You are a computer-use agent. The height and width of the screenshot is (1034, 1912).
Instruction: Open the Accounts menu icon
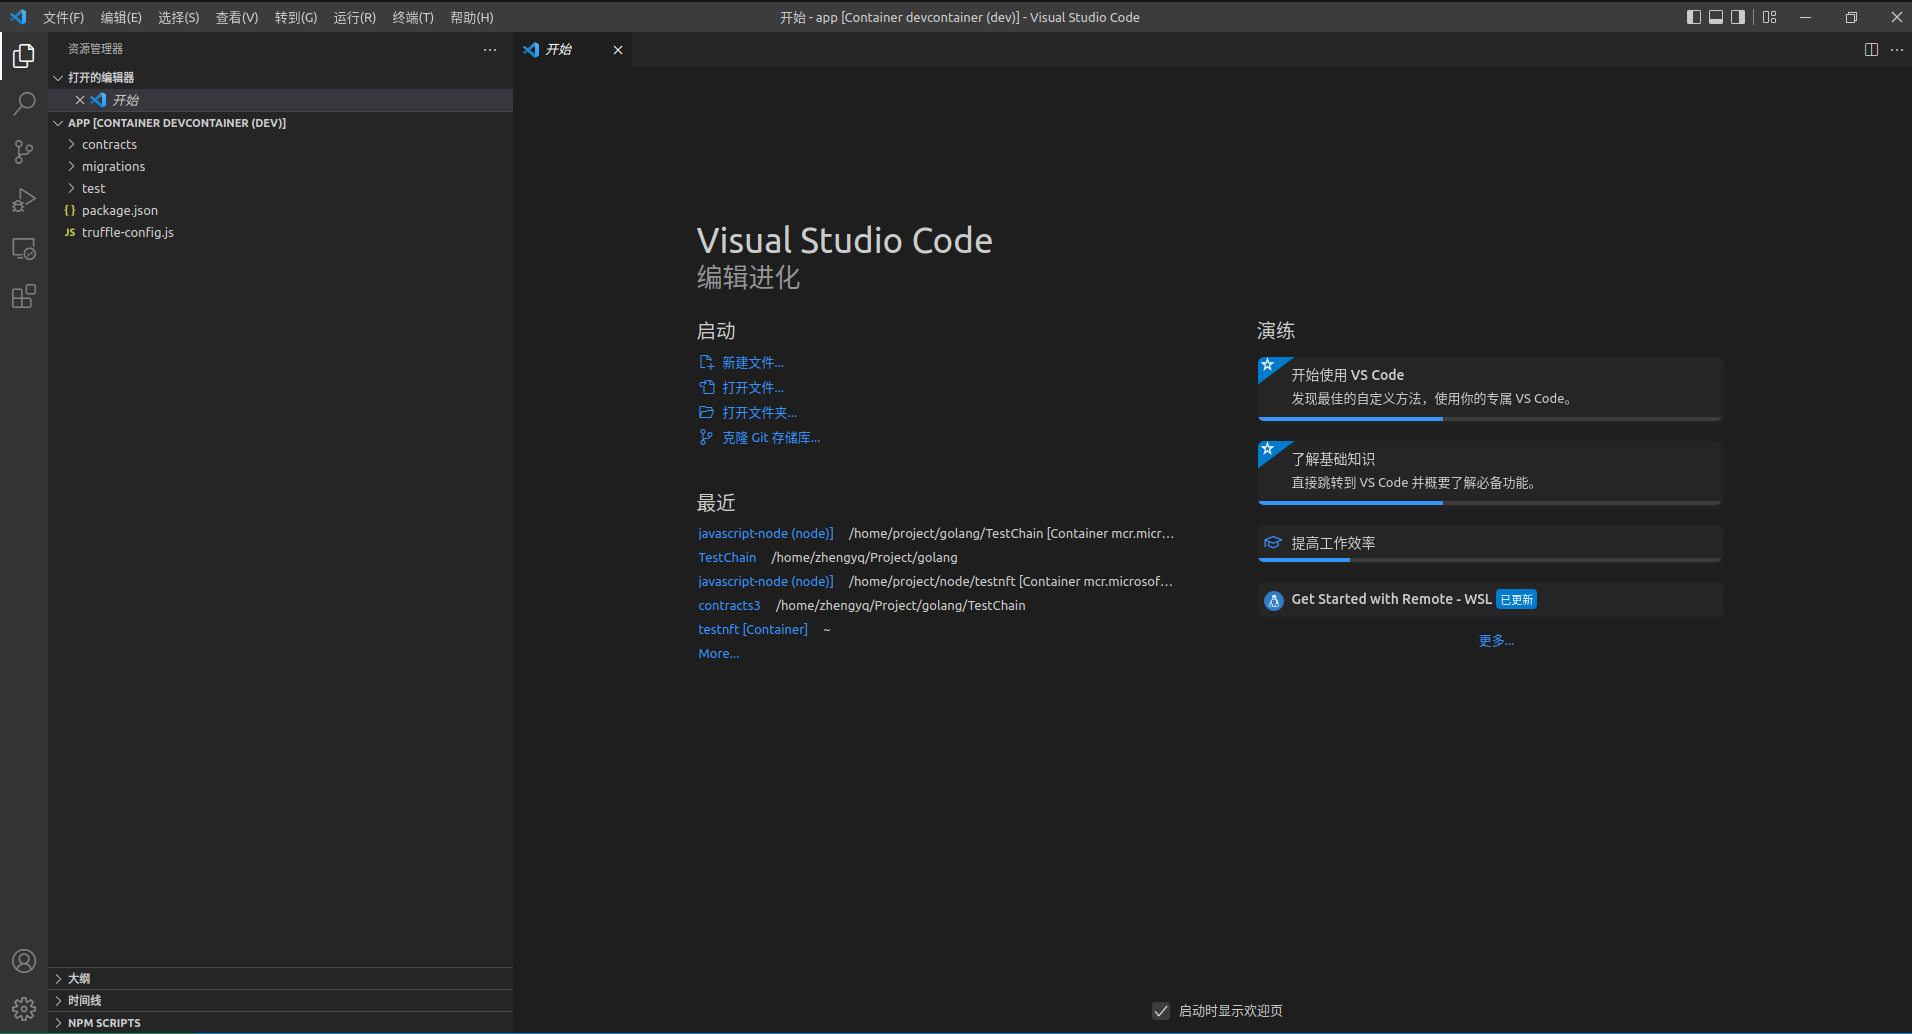pos(24,961)
